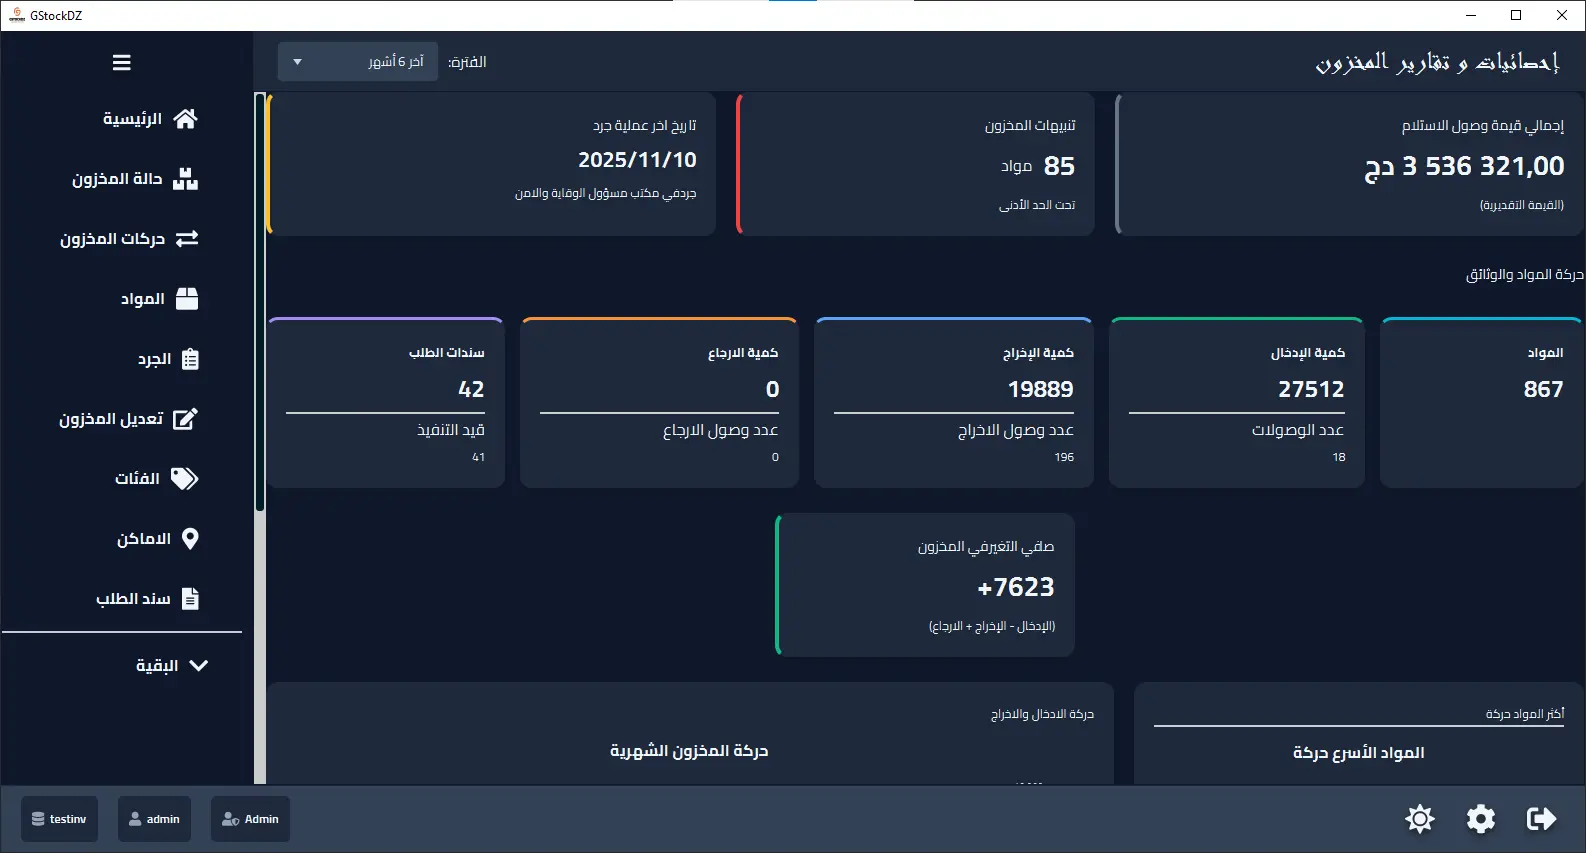Click the تحت الحد الأدنى text
This screenshot has width=1586, height=853.
1037,205
